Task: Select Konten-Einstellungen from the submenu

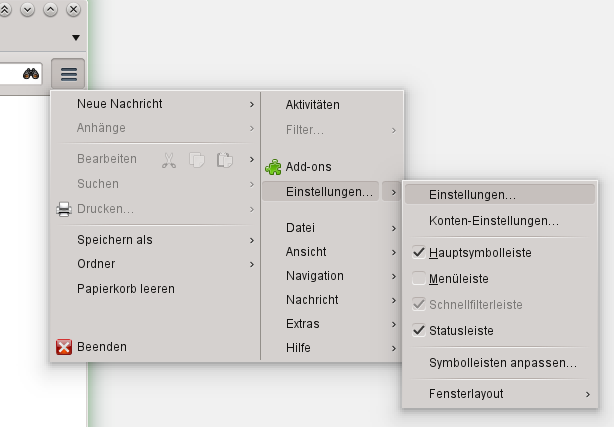Action: click(x=493, y=220)
